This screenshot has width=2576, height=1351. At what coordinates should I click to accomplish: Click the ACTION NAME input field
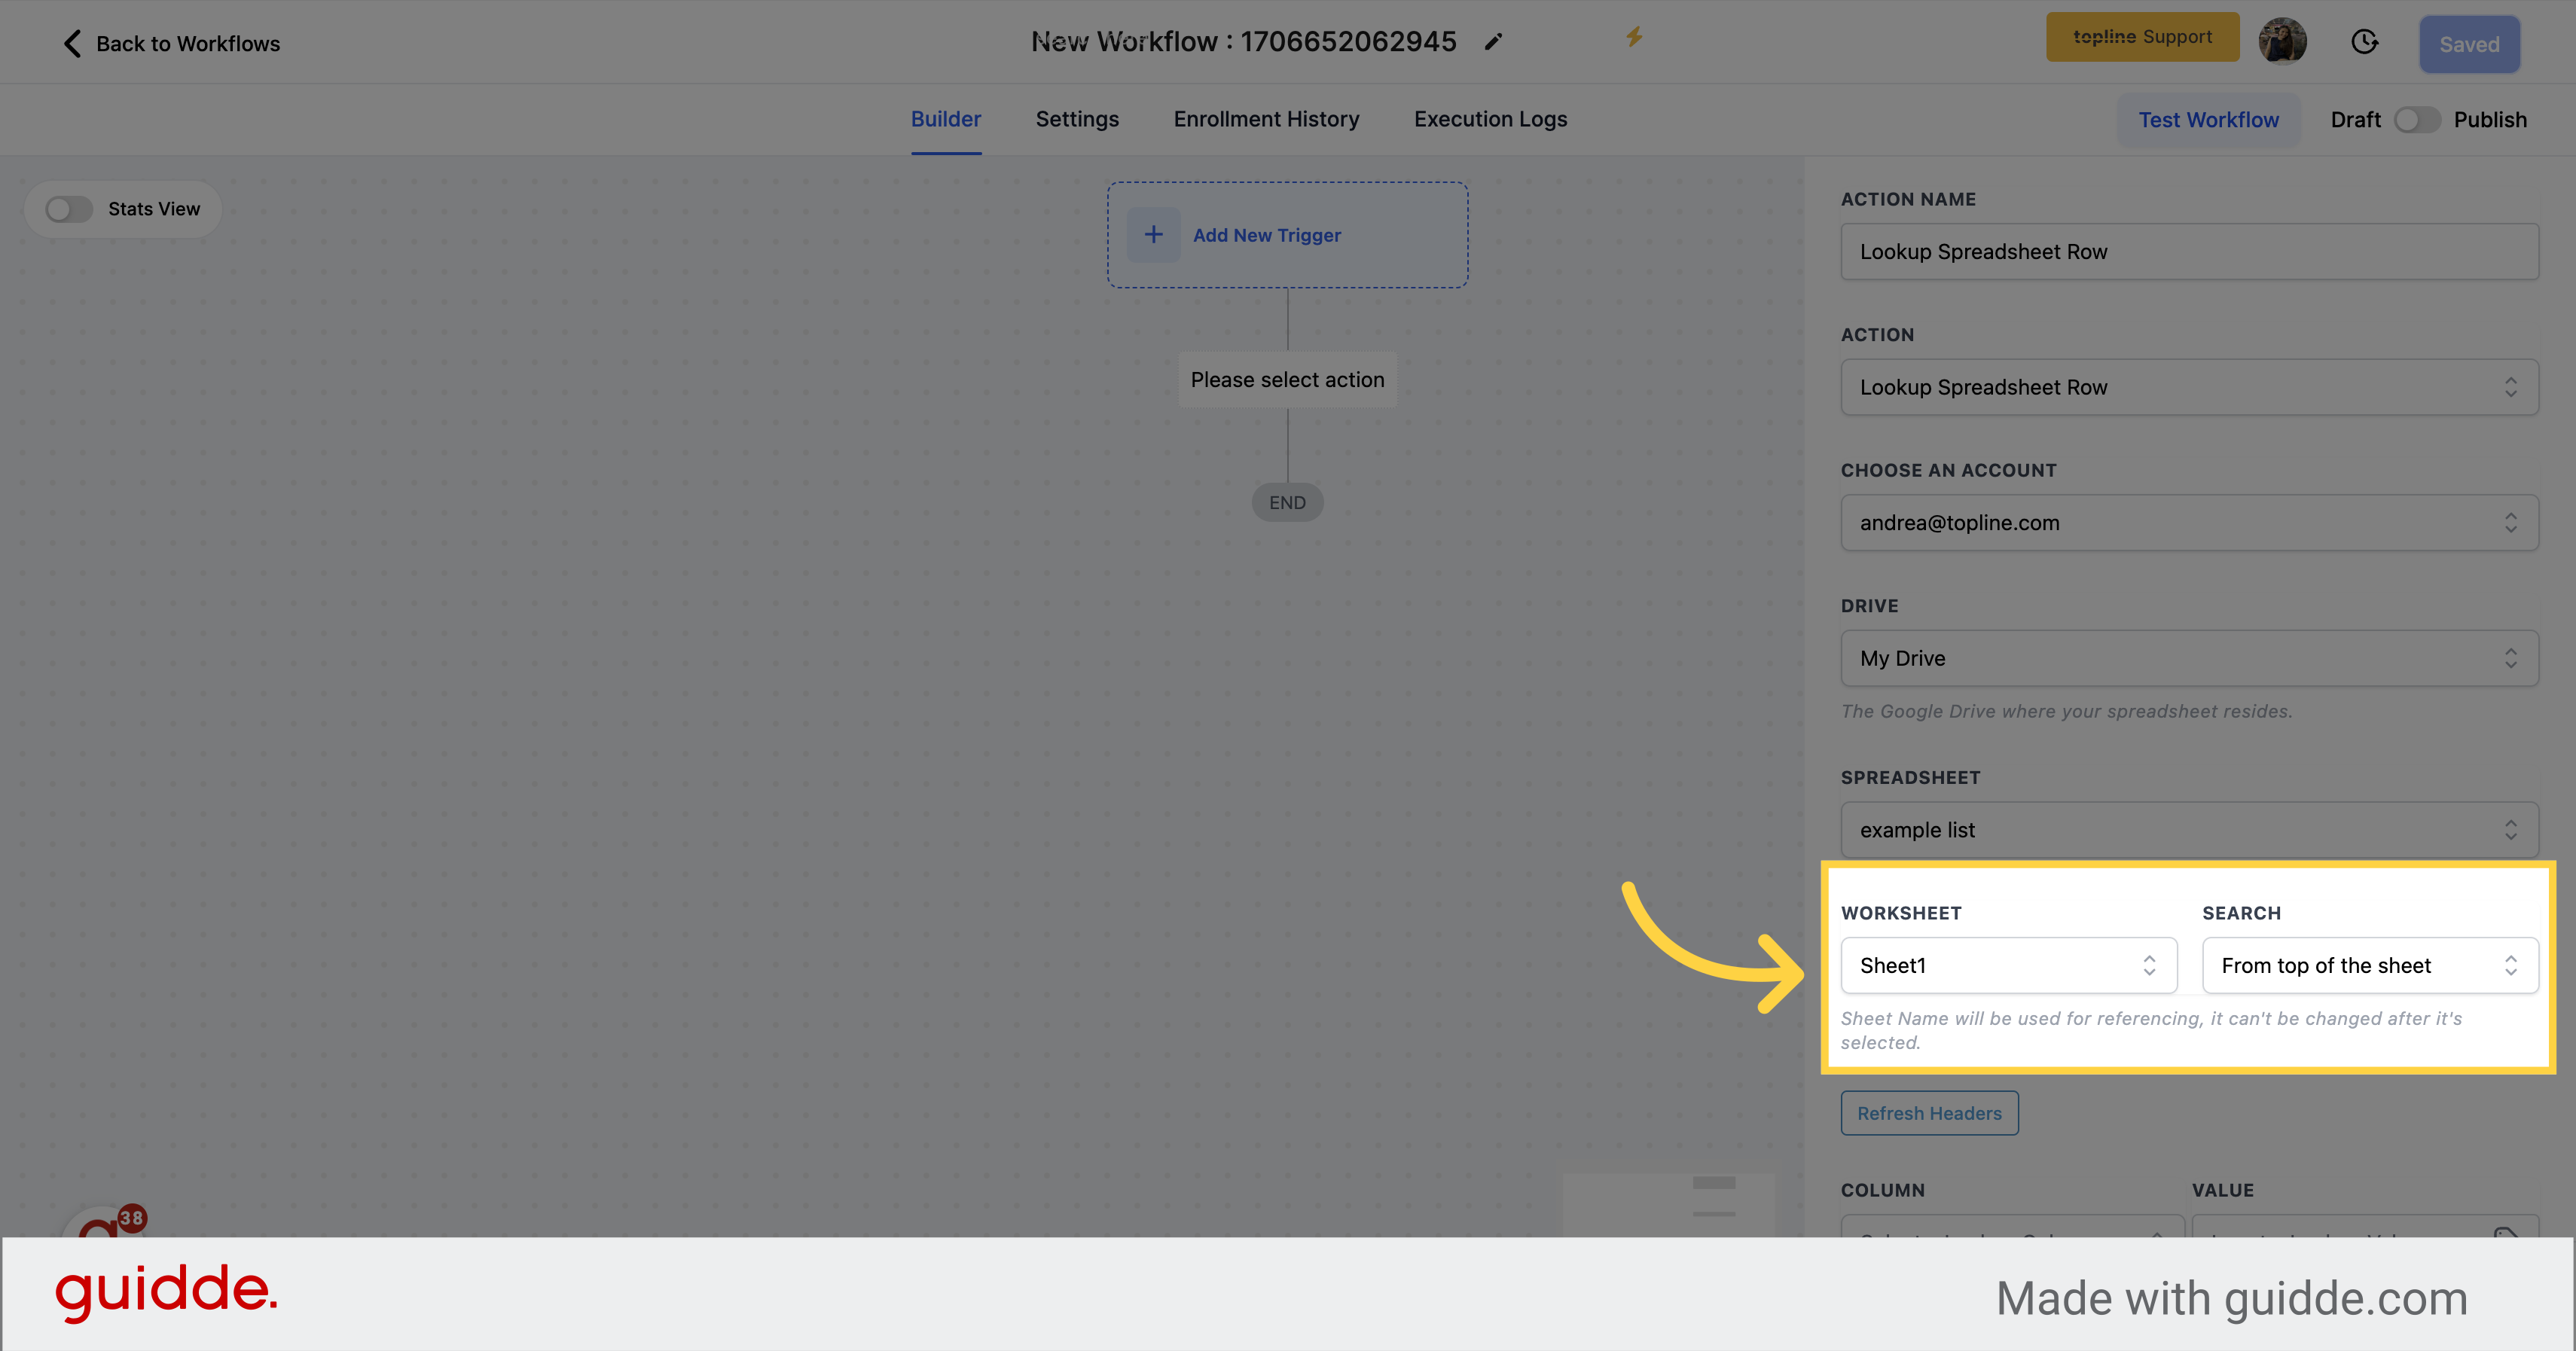click(2190, 251)
